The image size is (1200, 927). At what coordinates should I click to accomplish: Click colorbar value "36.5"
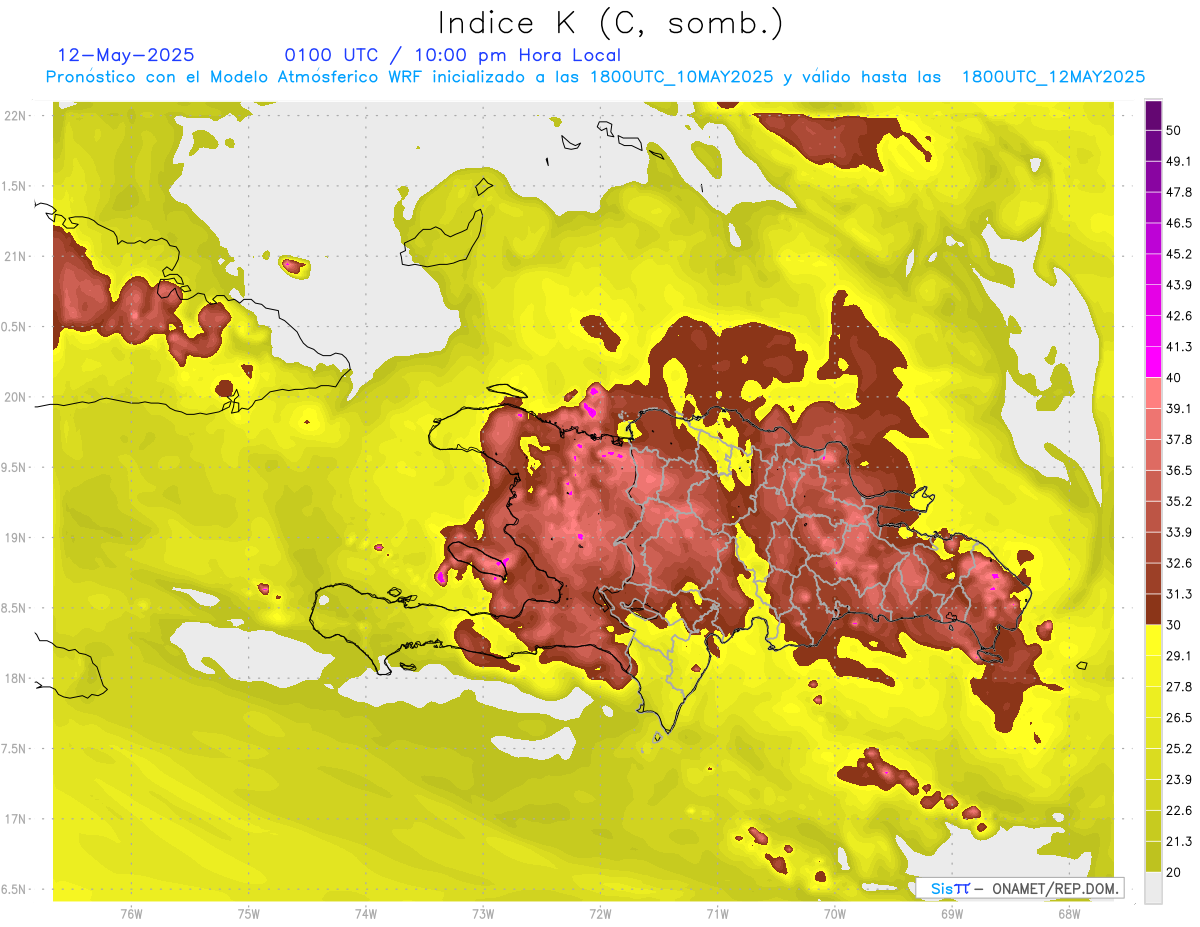pos(1178,470)
